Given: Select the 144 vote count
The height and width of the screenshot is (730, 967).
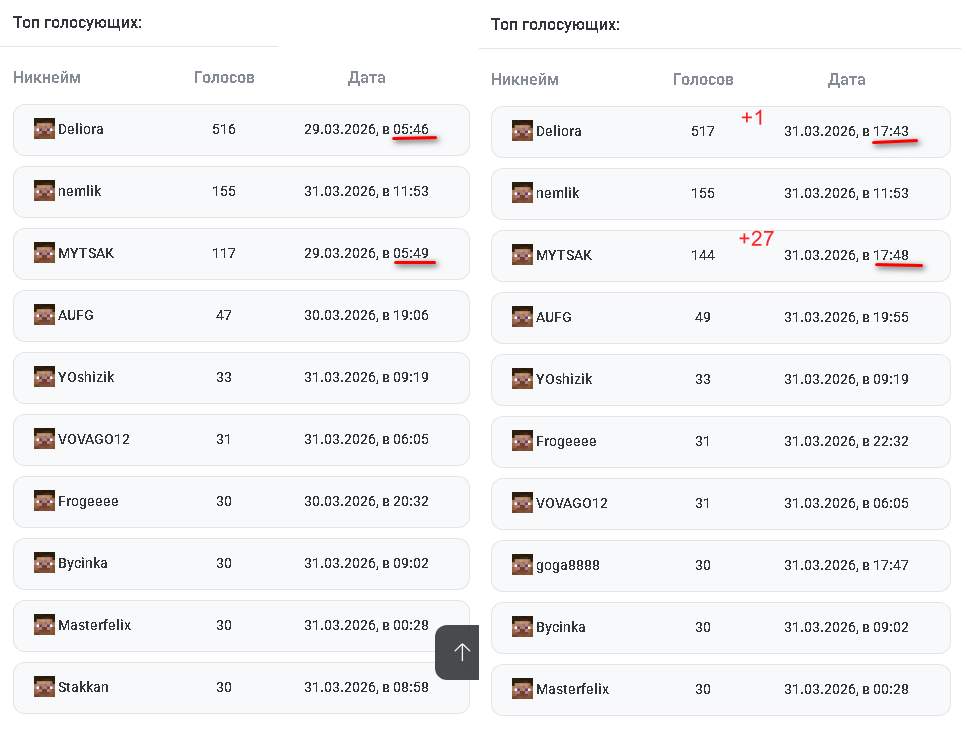Looking at the screenshot, I should 703,255.
